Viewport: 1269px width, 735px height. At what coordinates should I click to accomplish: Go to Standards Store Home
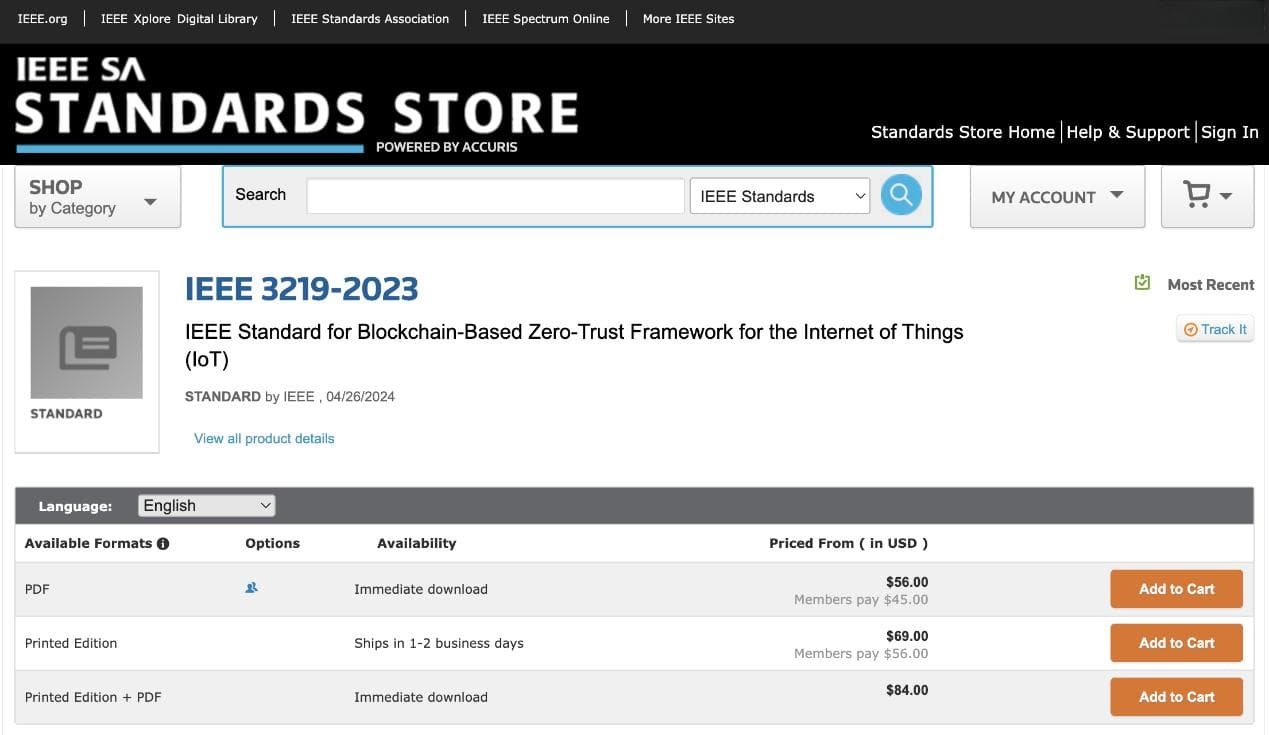click(x=962, y=132)
